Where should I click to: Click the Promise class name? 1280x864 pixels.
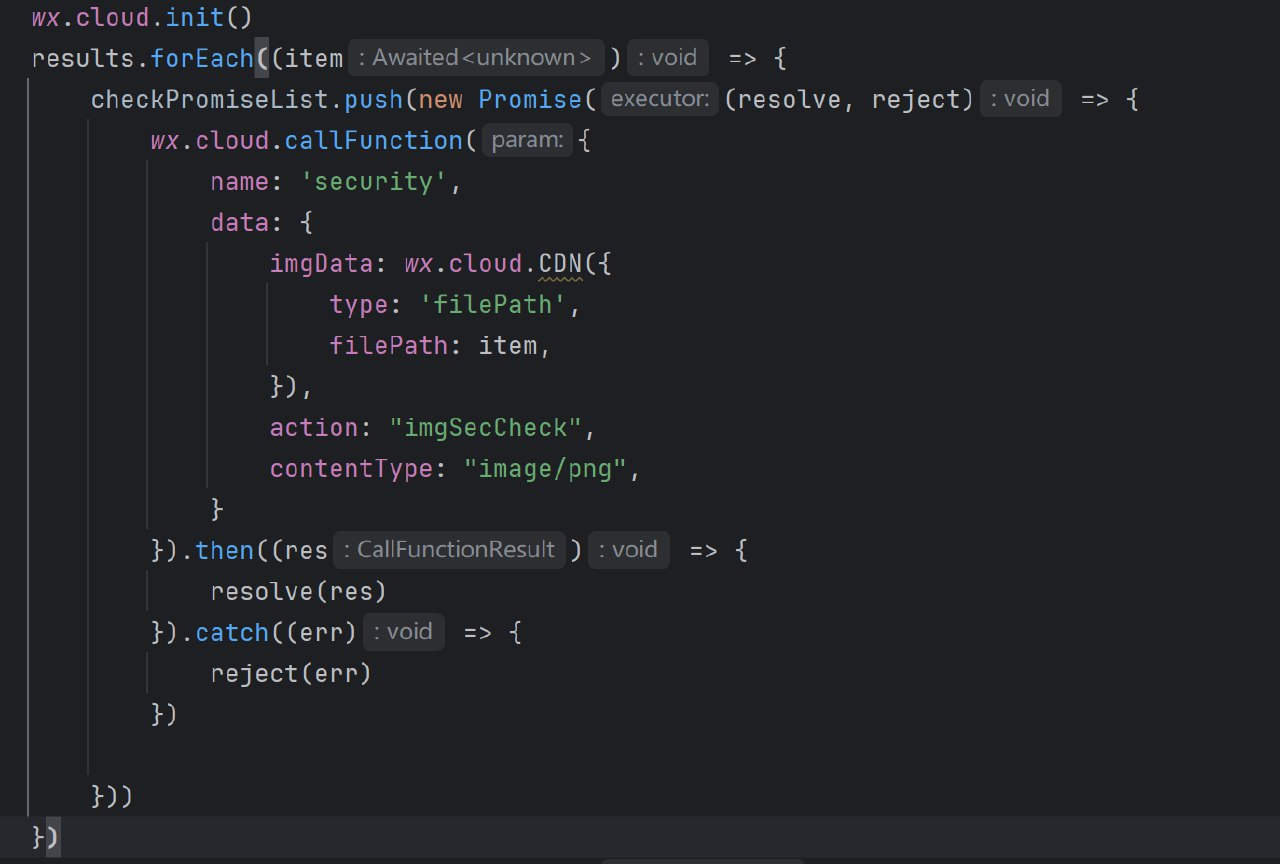[x=529, y=99]
